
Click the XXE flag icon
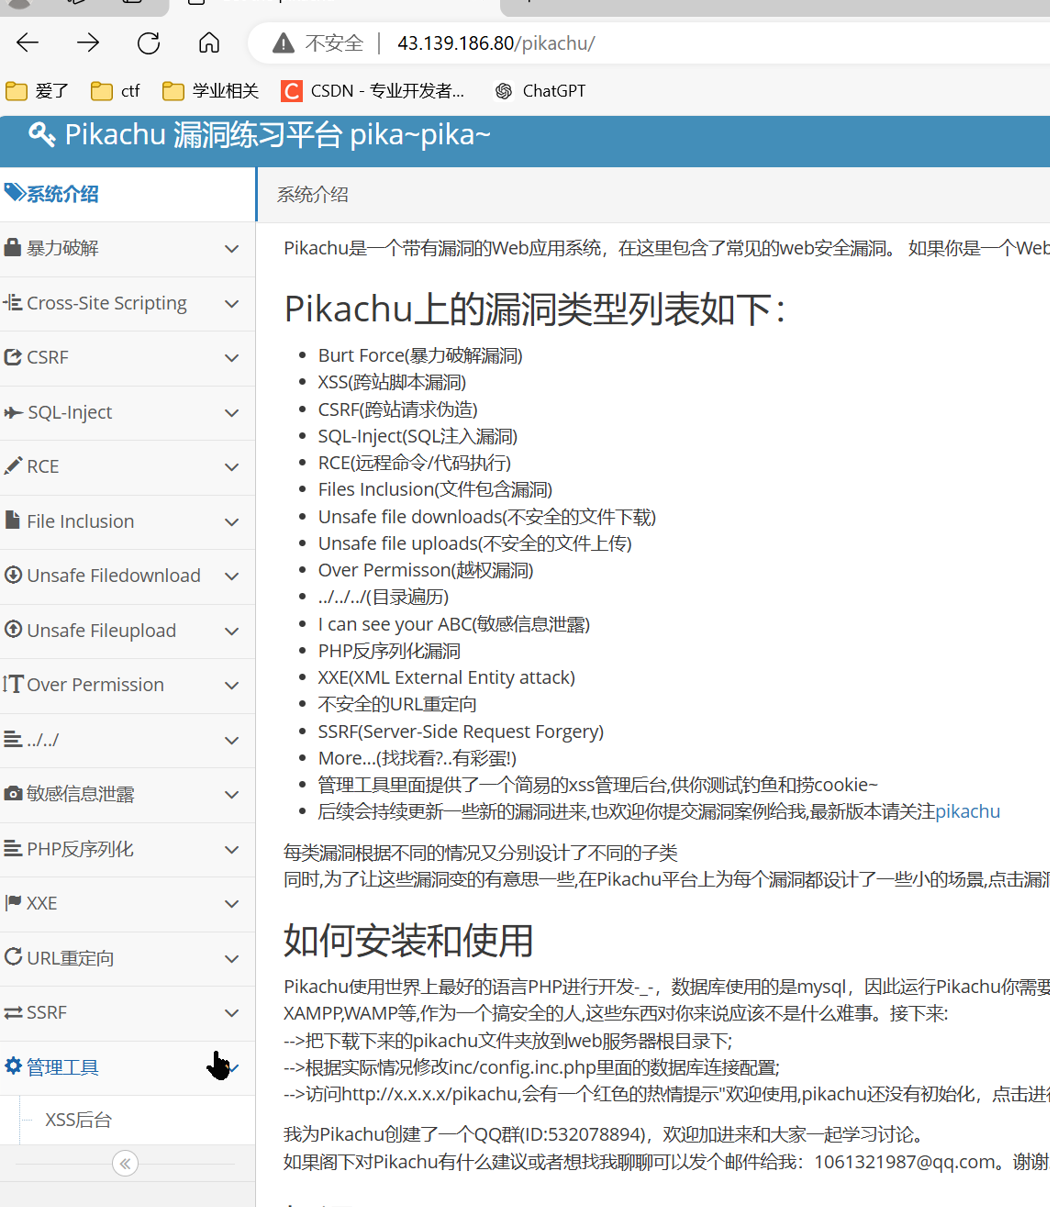click(x=13, y=902)
